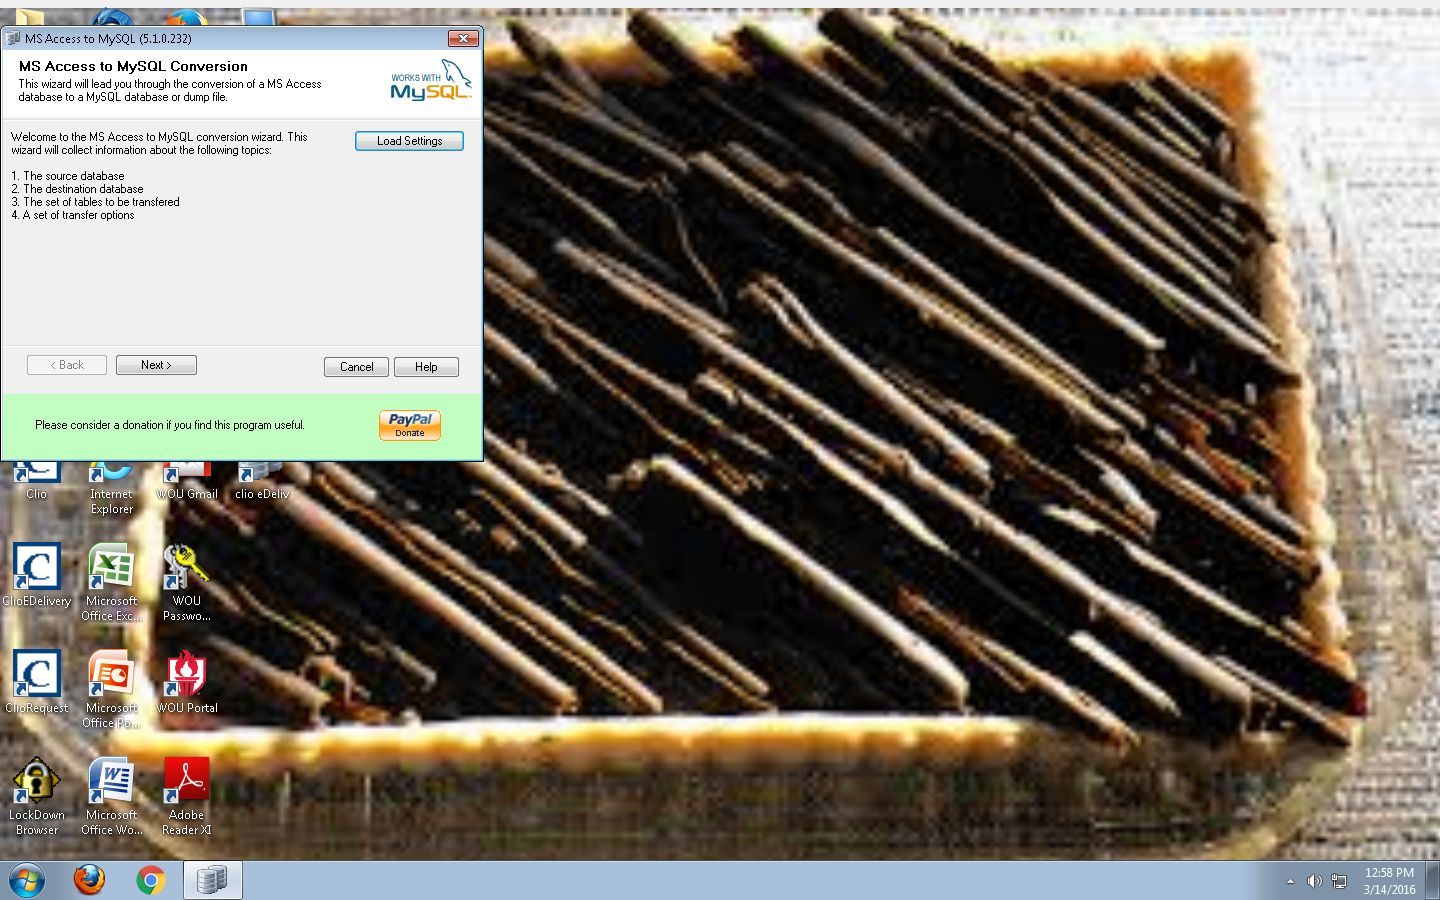1440x900 pixels.
Task: Show hidden system tray icons
Action: point(1290,881)
